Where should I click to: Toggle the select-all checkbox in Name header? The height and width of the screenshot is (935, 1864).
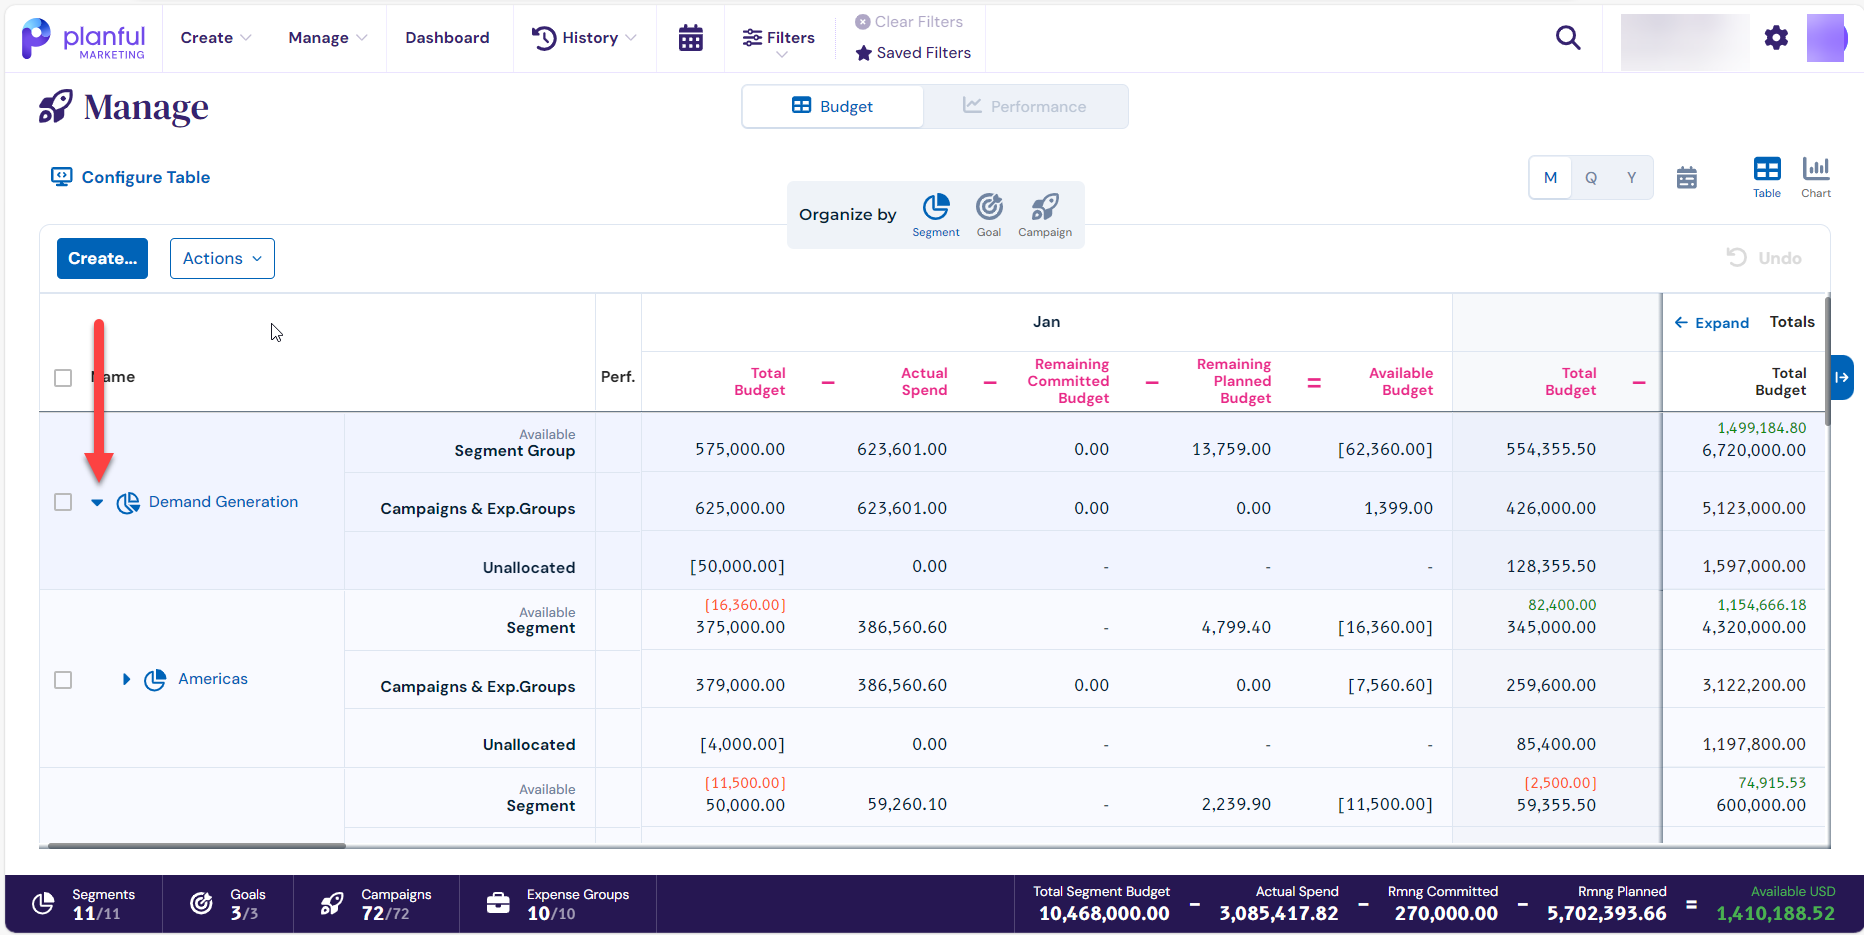pyautogui.click(x=63, y=378)
